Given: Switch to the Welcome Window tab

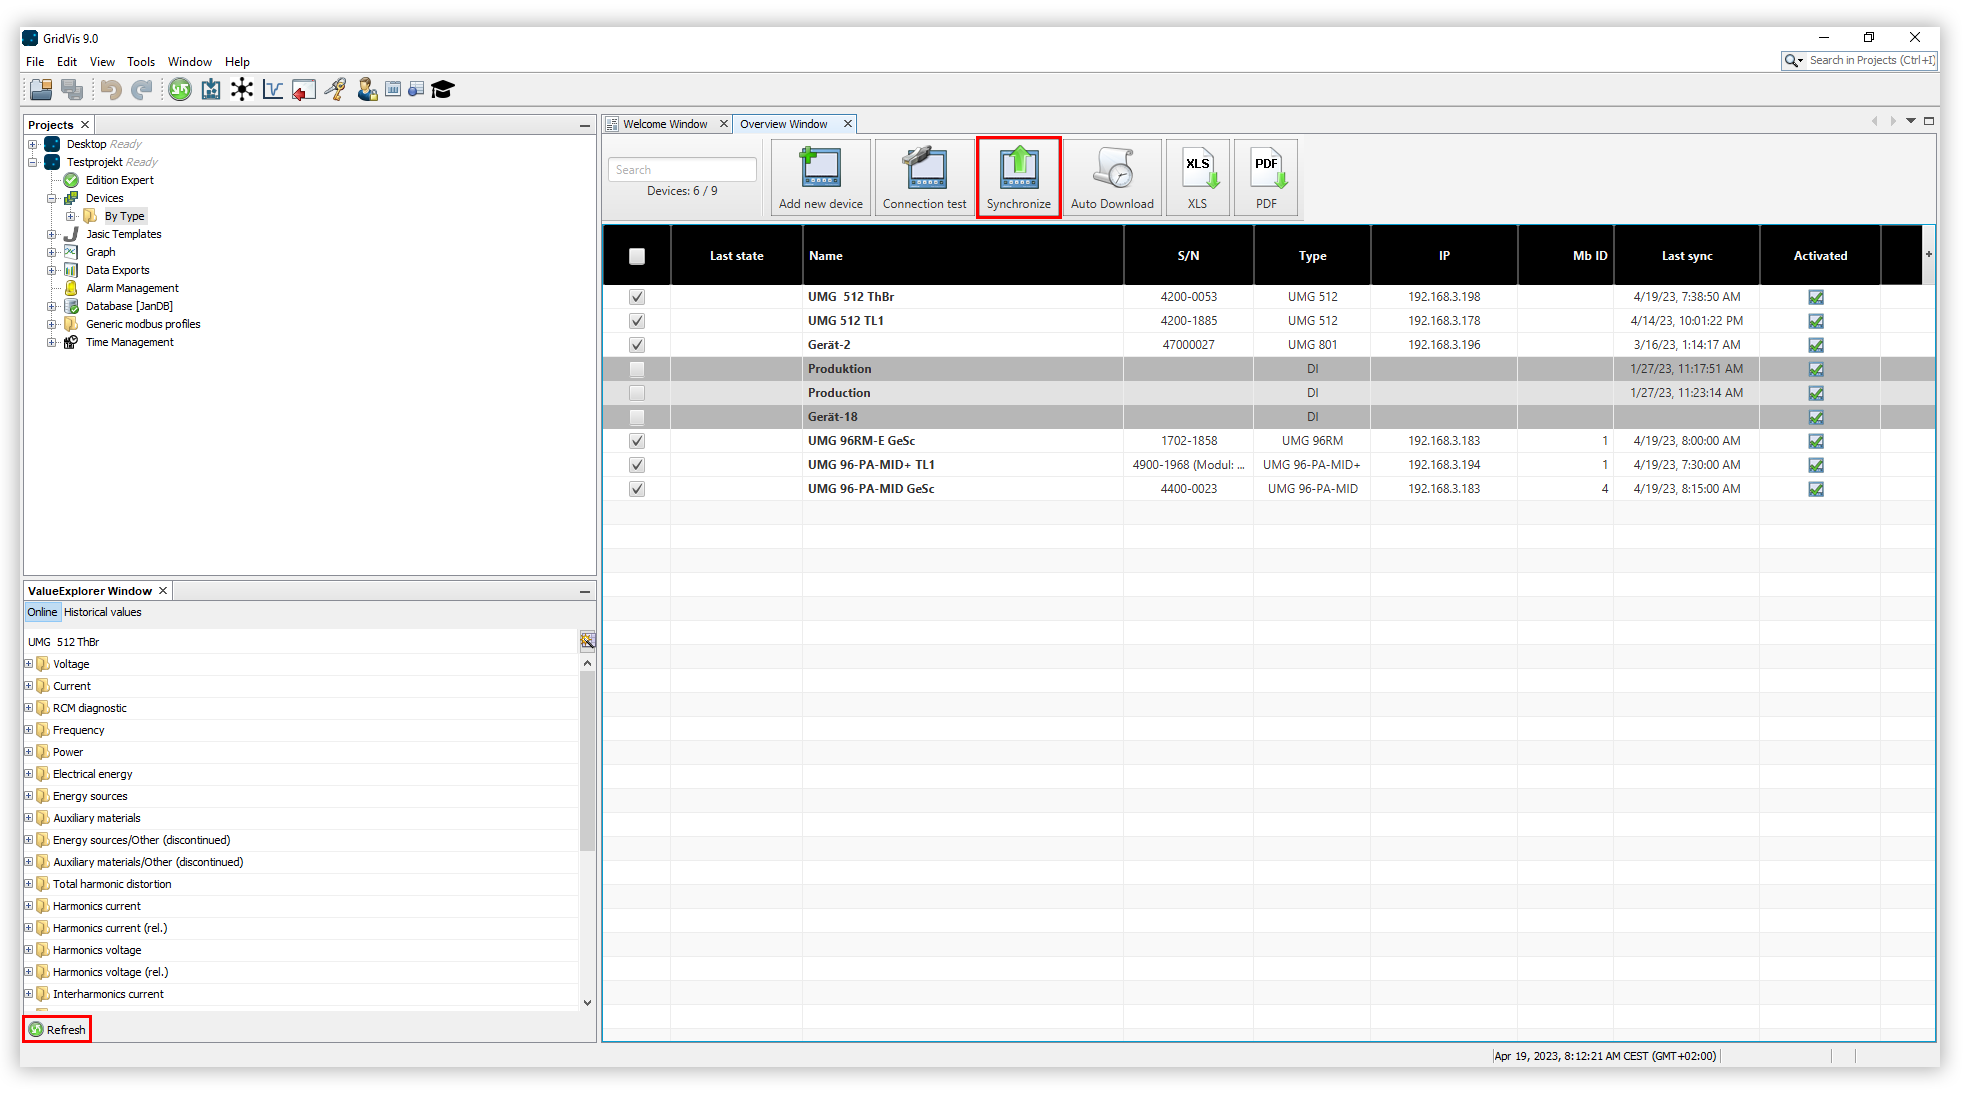Looking at the screenshot, I should coord(665,124).
